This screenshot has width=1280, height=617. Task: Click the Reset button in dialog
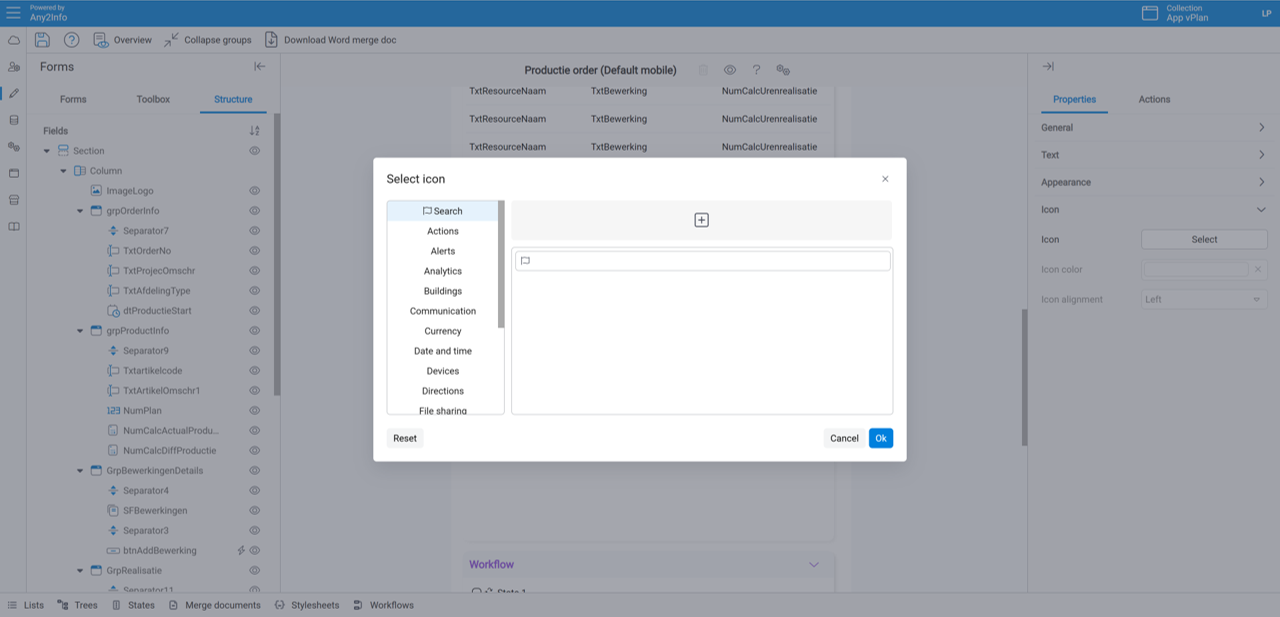tap(405, 438)
